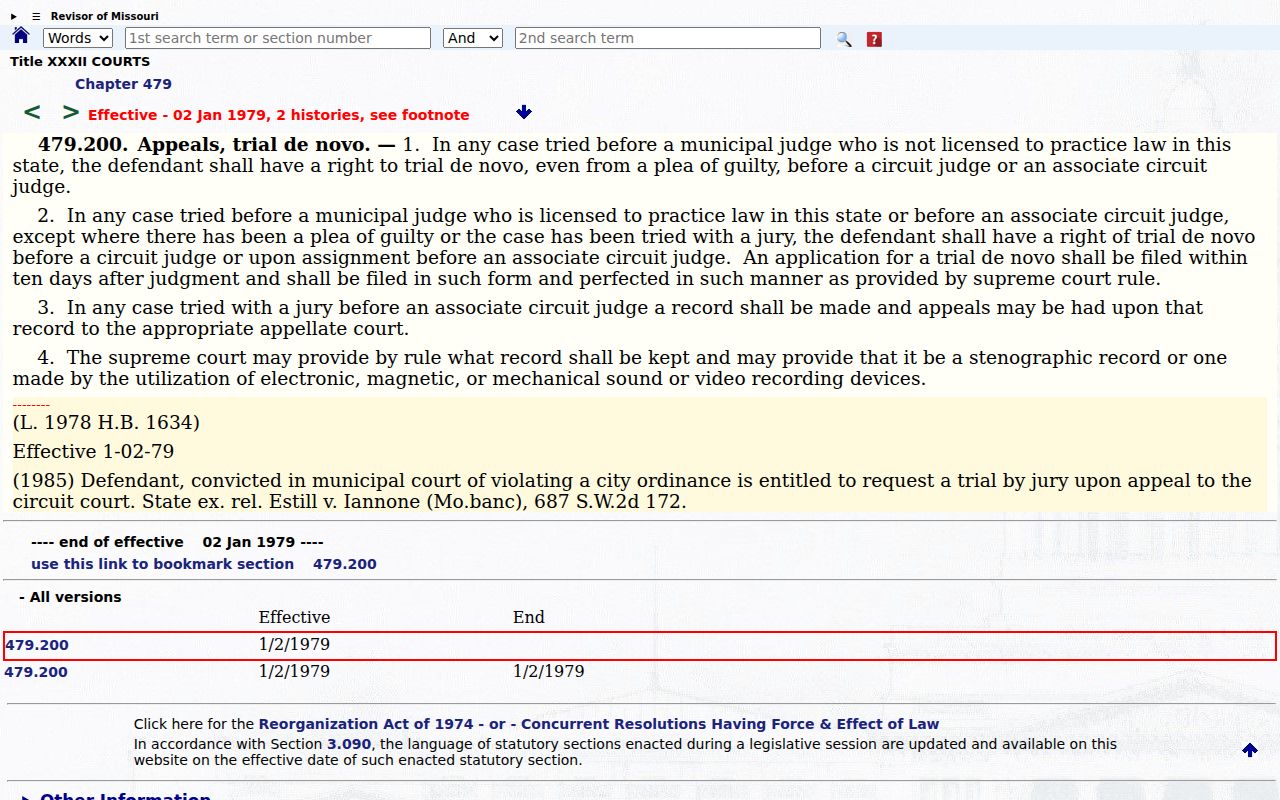Go to the next section with the right arrow
Screen dimensions: 1280x800
(70, 113)
